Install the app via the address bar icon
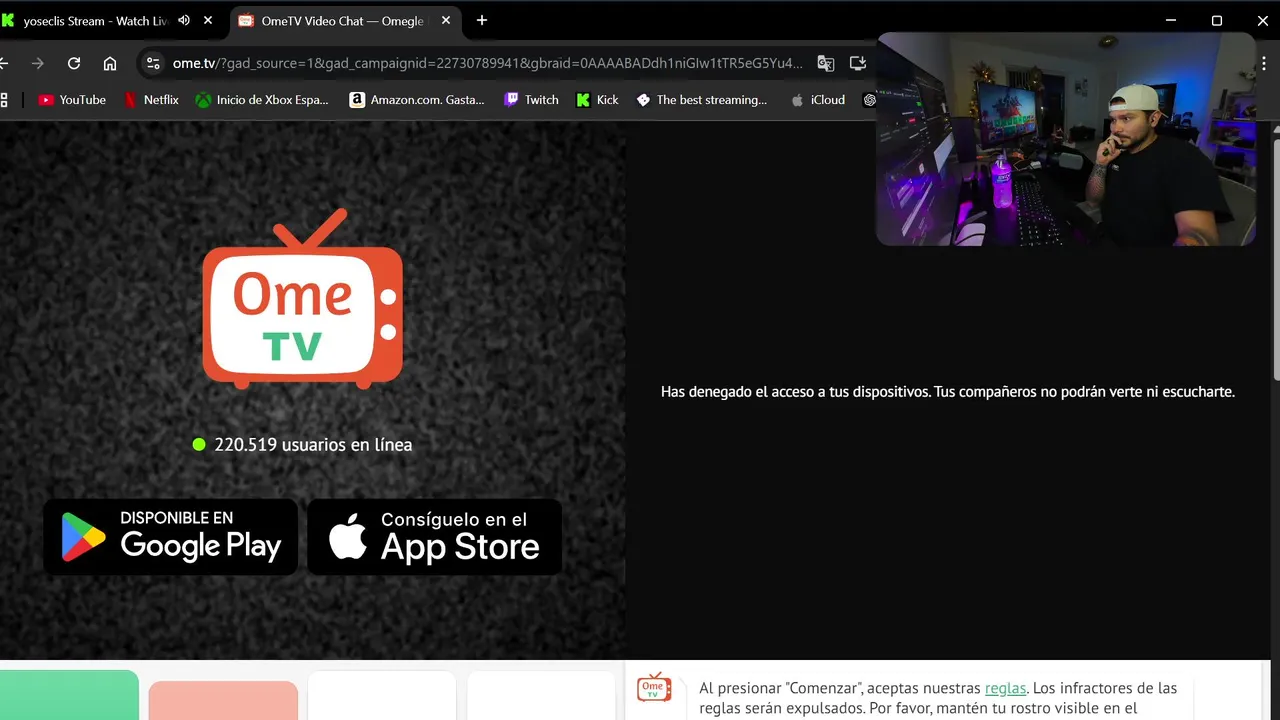Viewport: 1280px width, 720px height. coord(858,63)
